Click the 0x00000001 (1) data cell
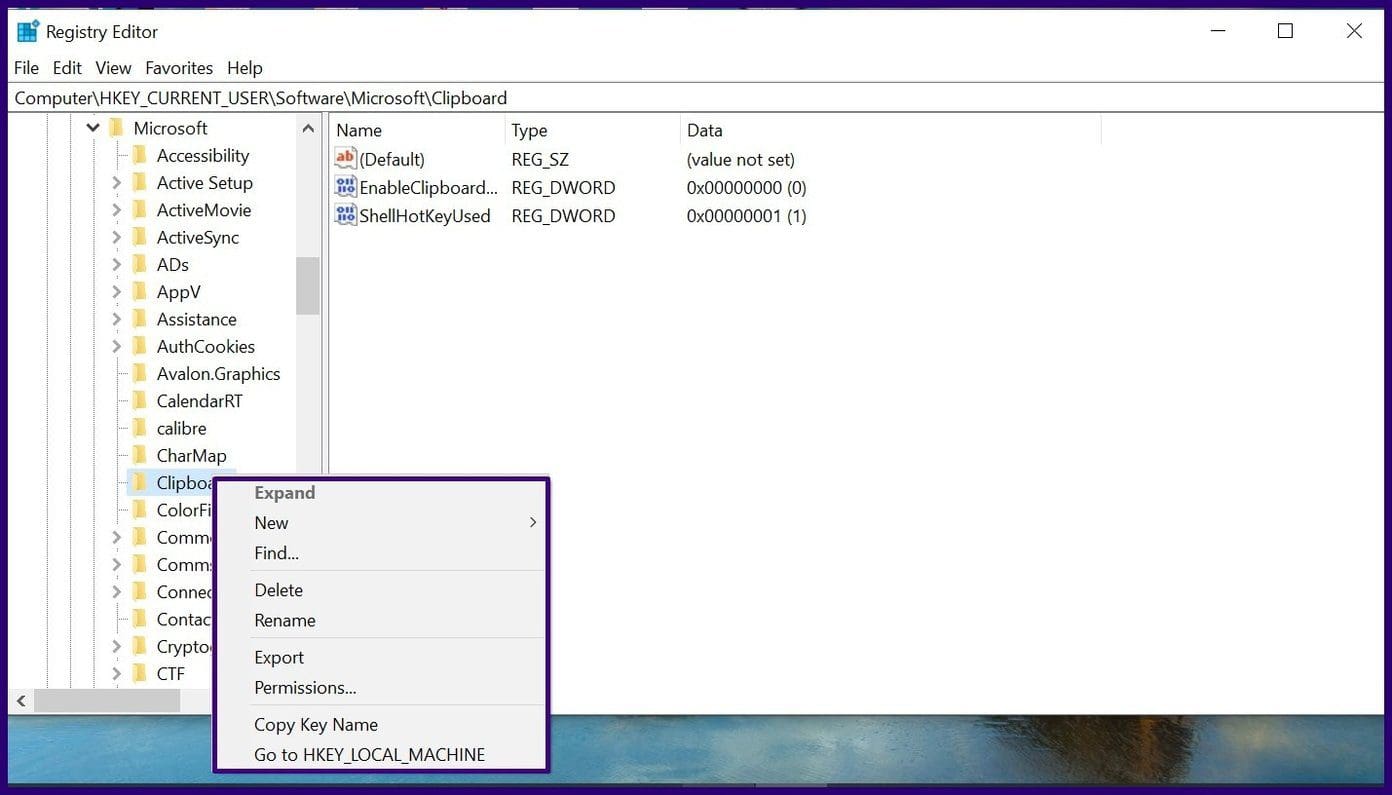This screenshot has height=795, width=1392. (746, 215)
